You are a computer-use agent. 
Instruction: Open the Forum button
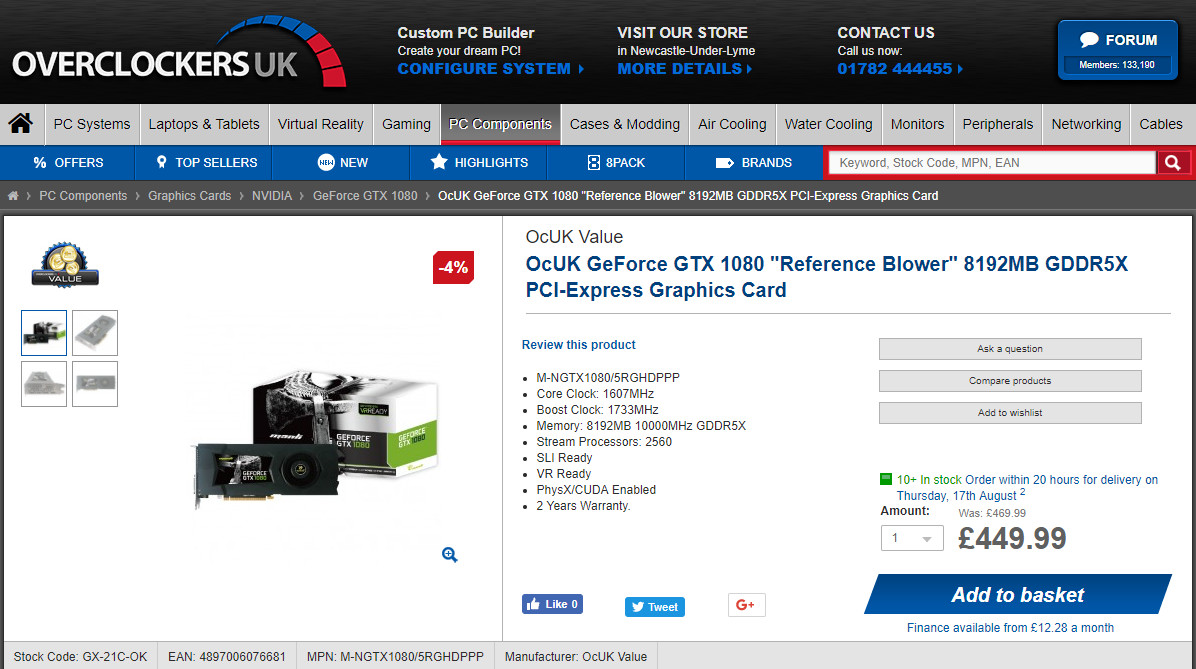1117,50
